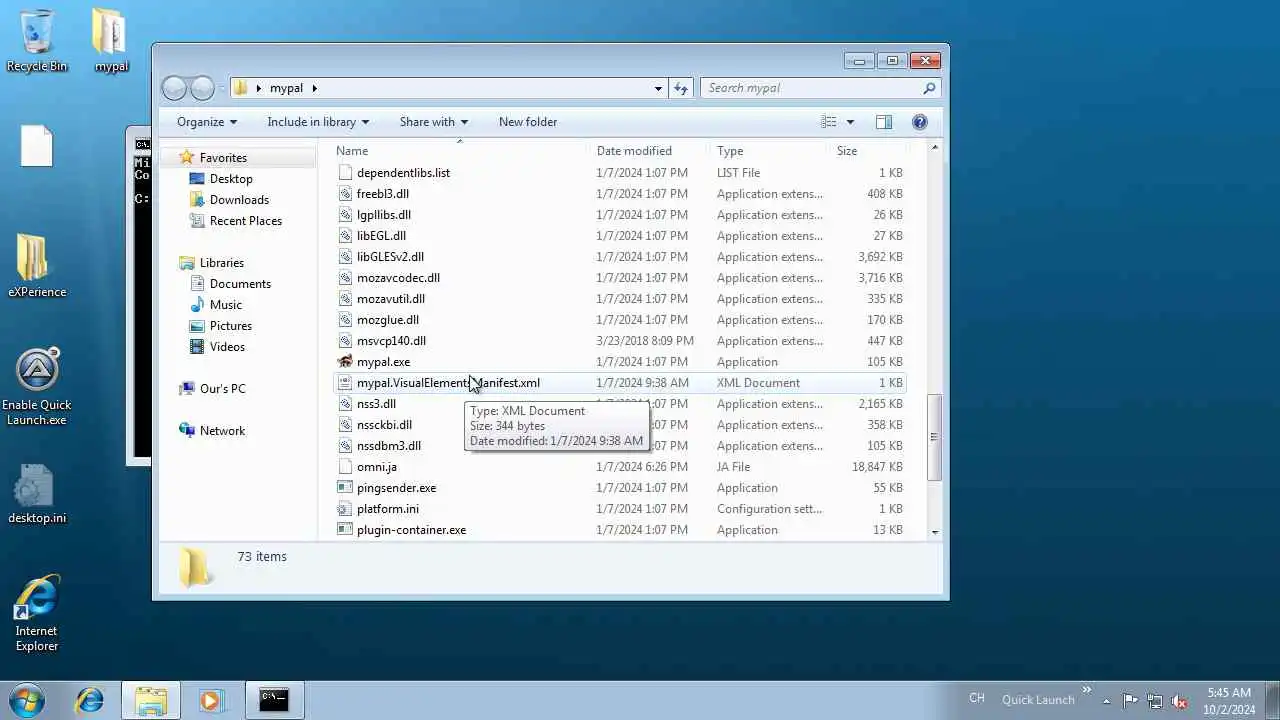Select the msvcp140.dll file
This screenshot has width=1280, height=720.
(x=391, y=341)
